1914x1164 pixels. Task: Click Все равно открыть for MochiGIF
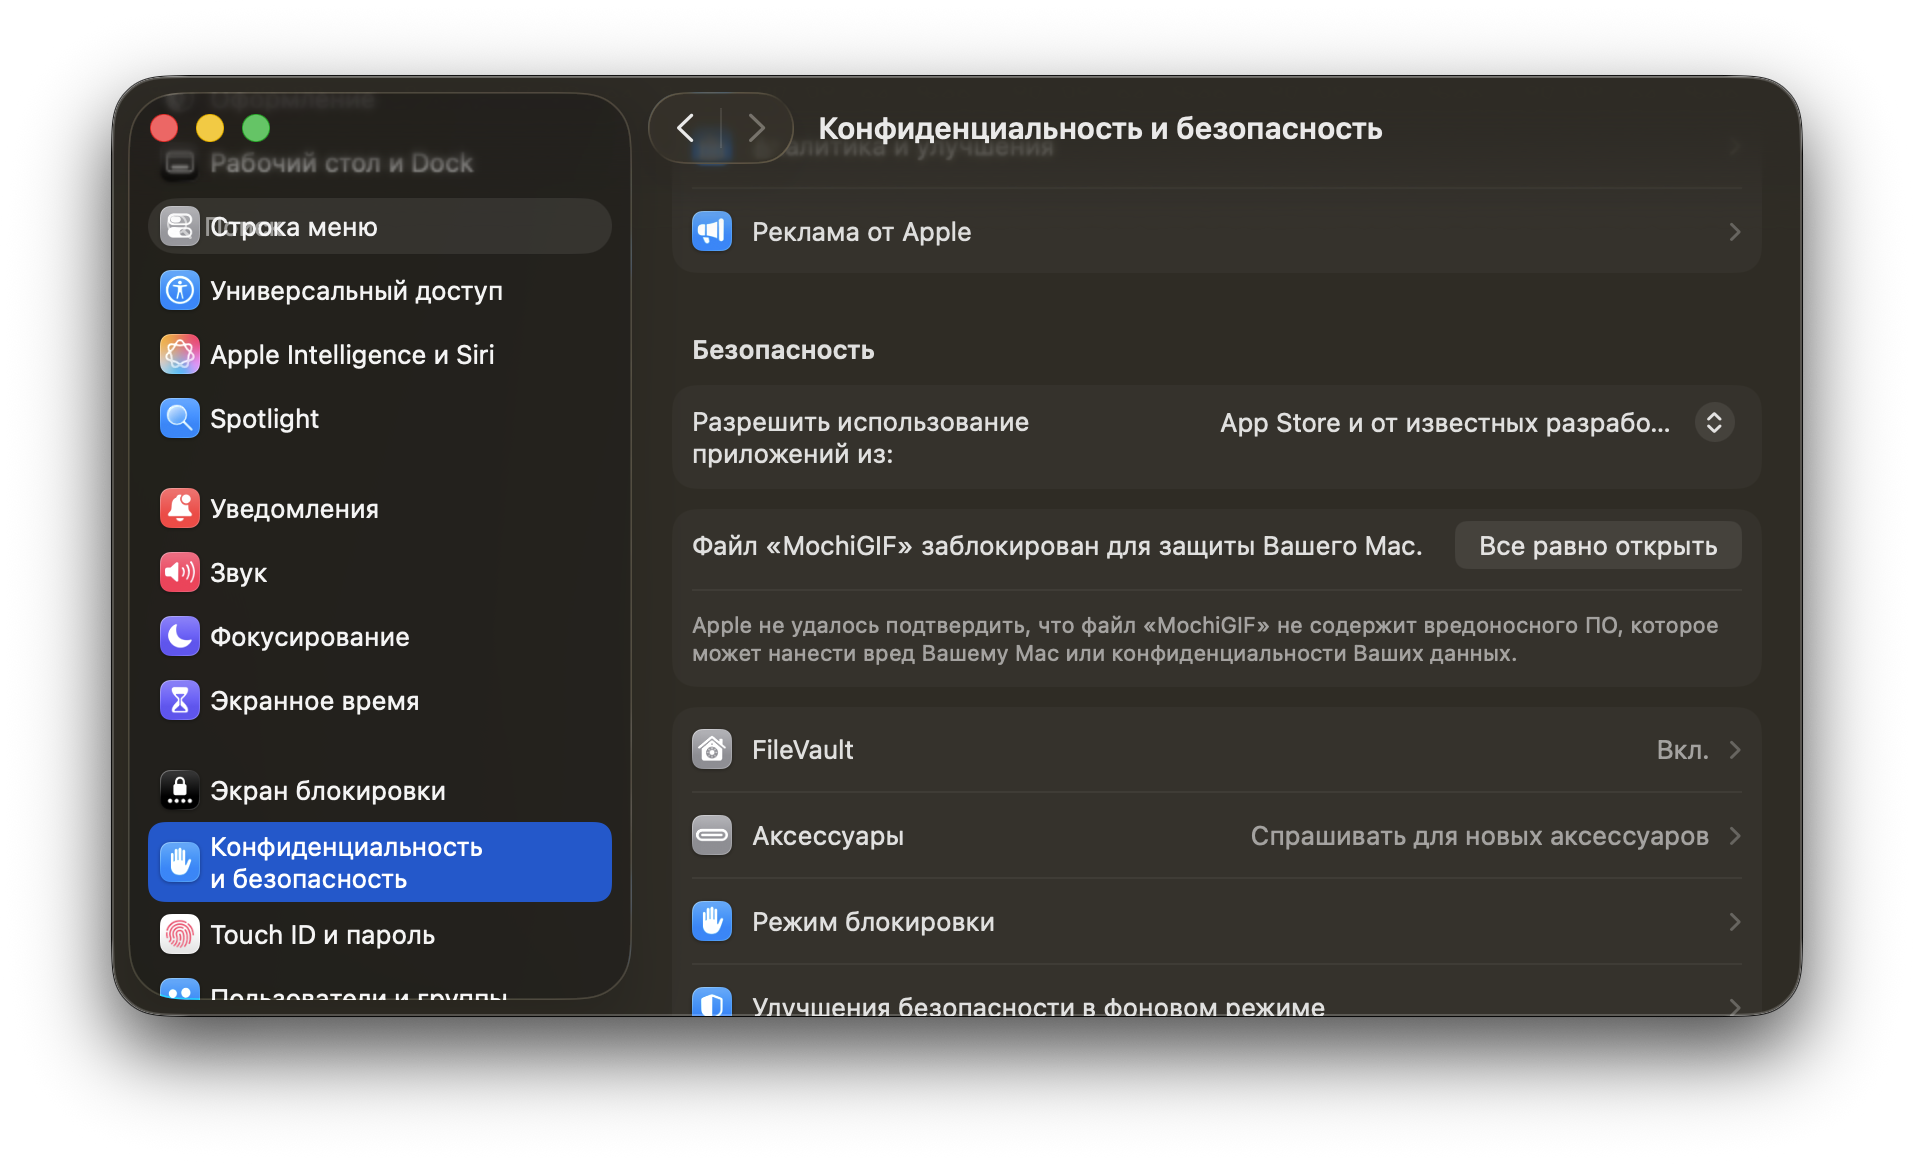(1598, 546)
